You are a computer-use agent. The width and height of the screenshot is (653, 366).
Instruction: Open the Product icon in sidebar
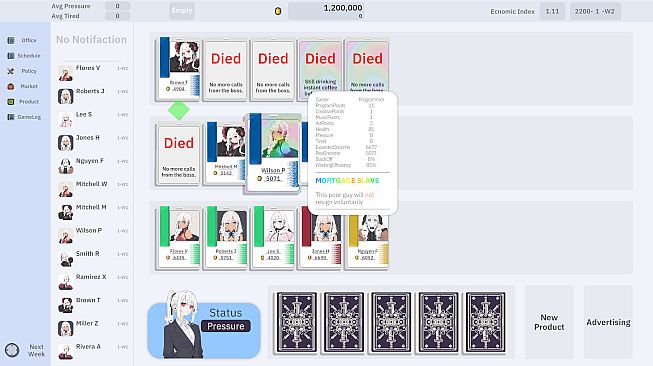coord(11,102)
